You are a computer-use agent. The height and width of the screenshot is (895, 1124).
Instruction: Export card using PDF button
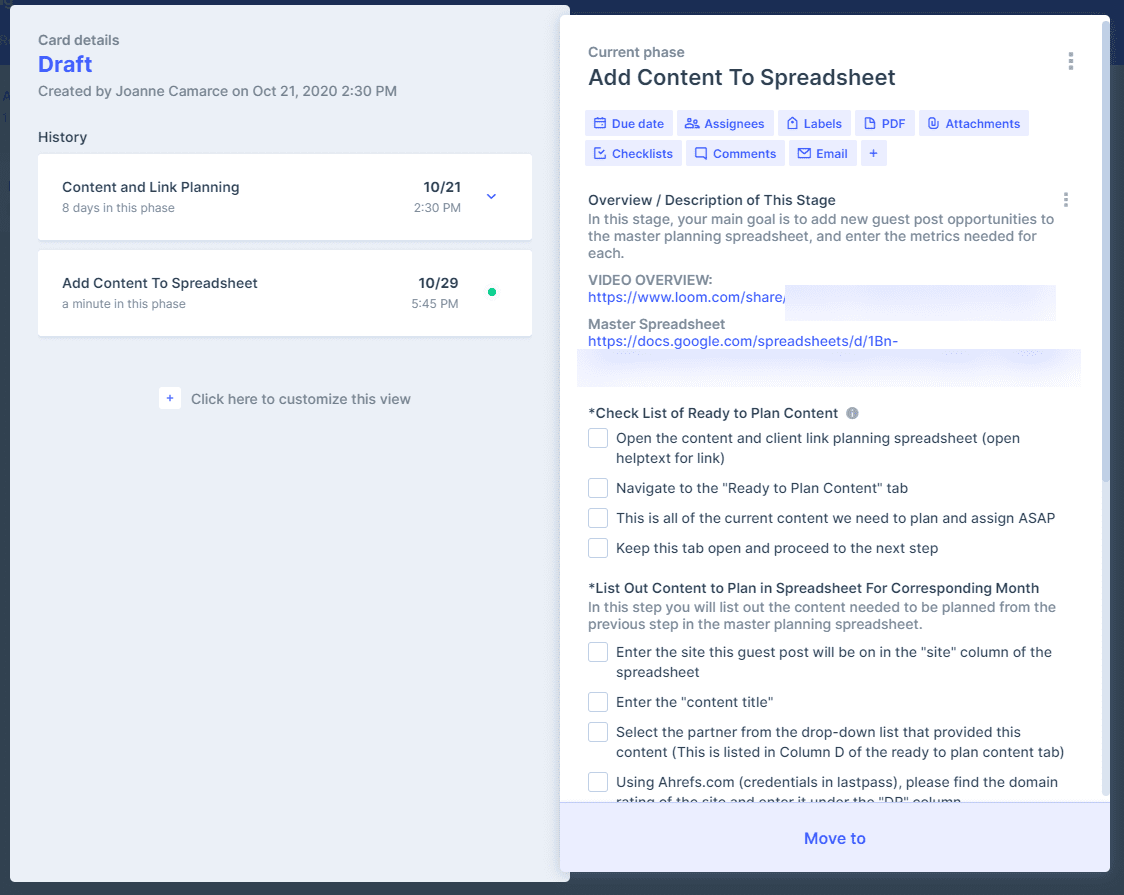pos(885,123)
